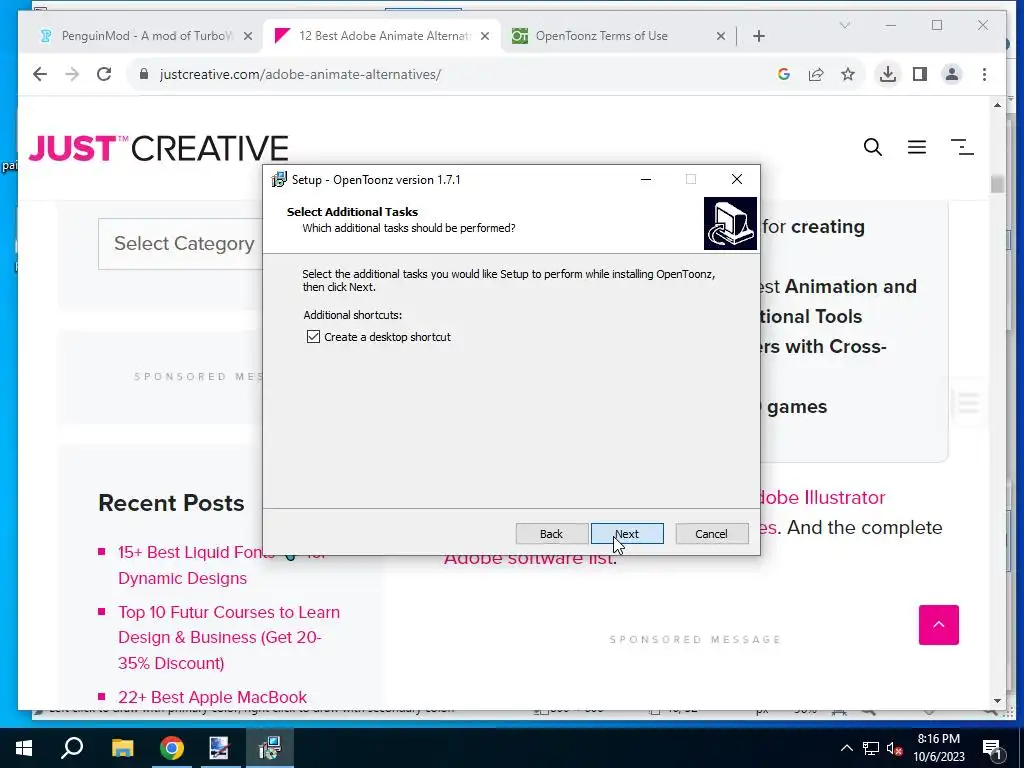
Task: Show hidden system tray icons
Action: [x=846, y=748]
